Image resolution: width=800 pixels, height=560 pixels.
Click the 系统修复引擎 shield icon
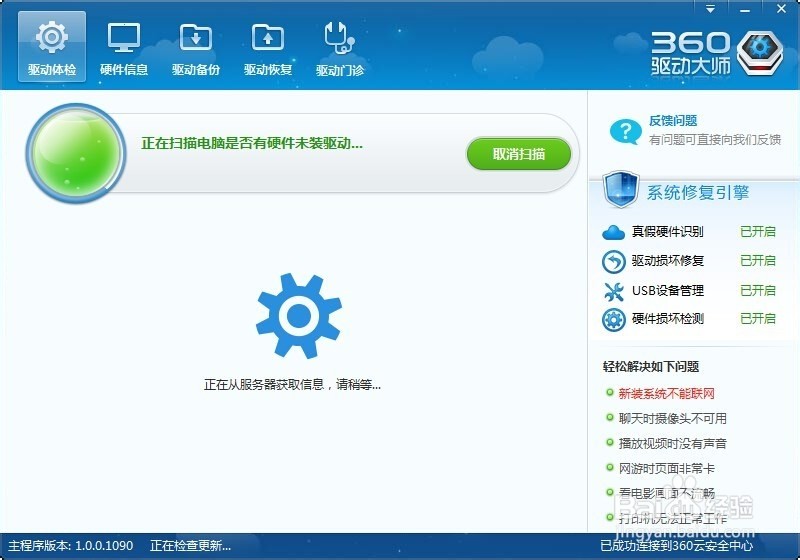coord(620,189)
